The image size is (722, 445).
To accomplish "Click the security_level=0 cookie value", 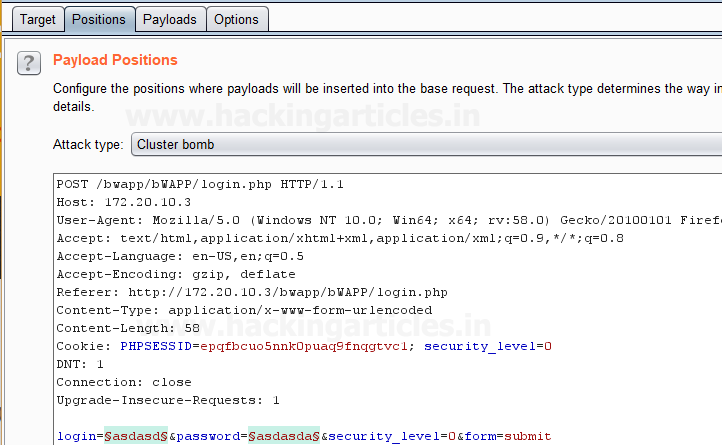I will (x=488, y=346).
